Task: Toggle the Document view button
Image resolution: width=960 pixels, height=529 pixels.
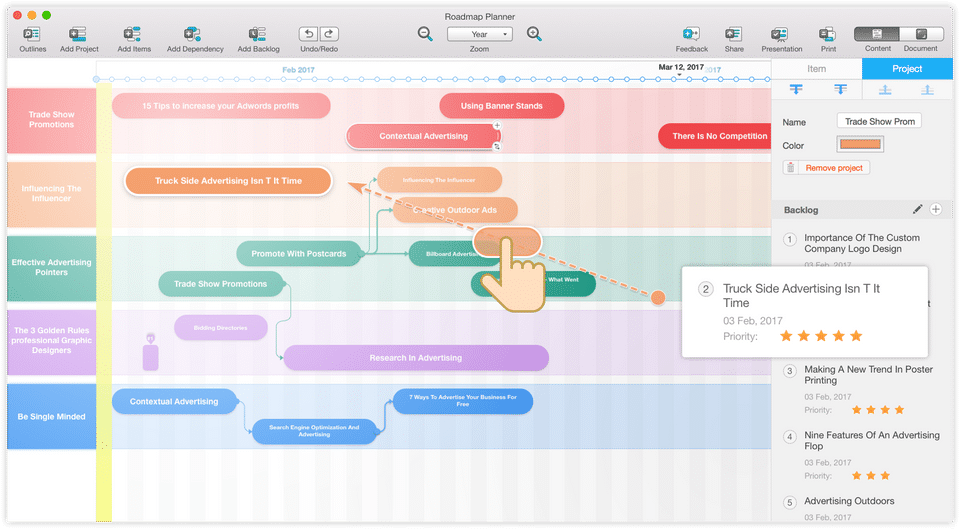Action: pyautogui.click(x=921, y=34)
